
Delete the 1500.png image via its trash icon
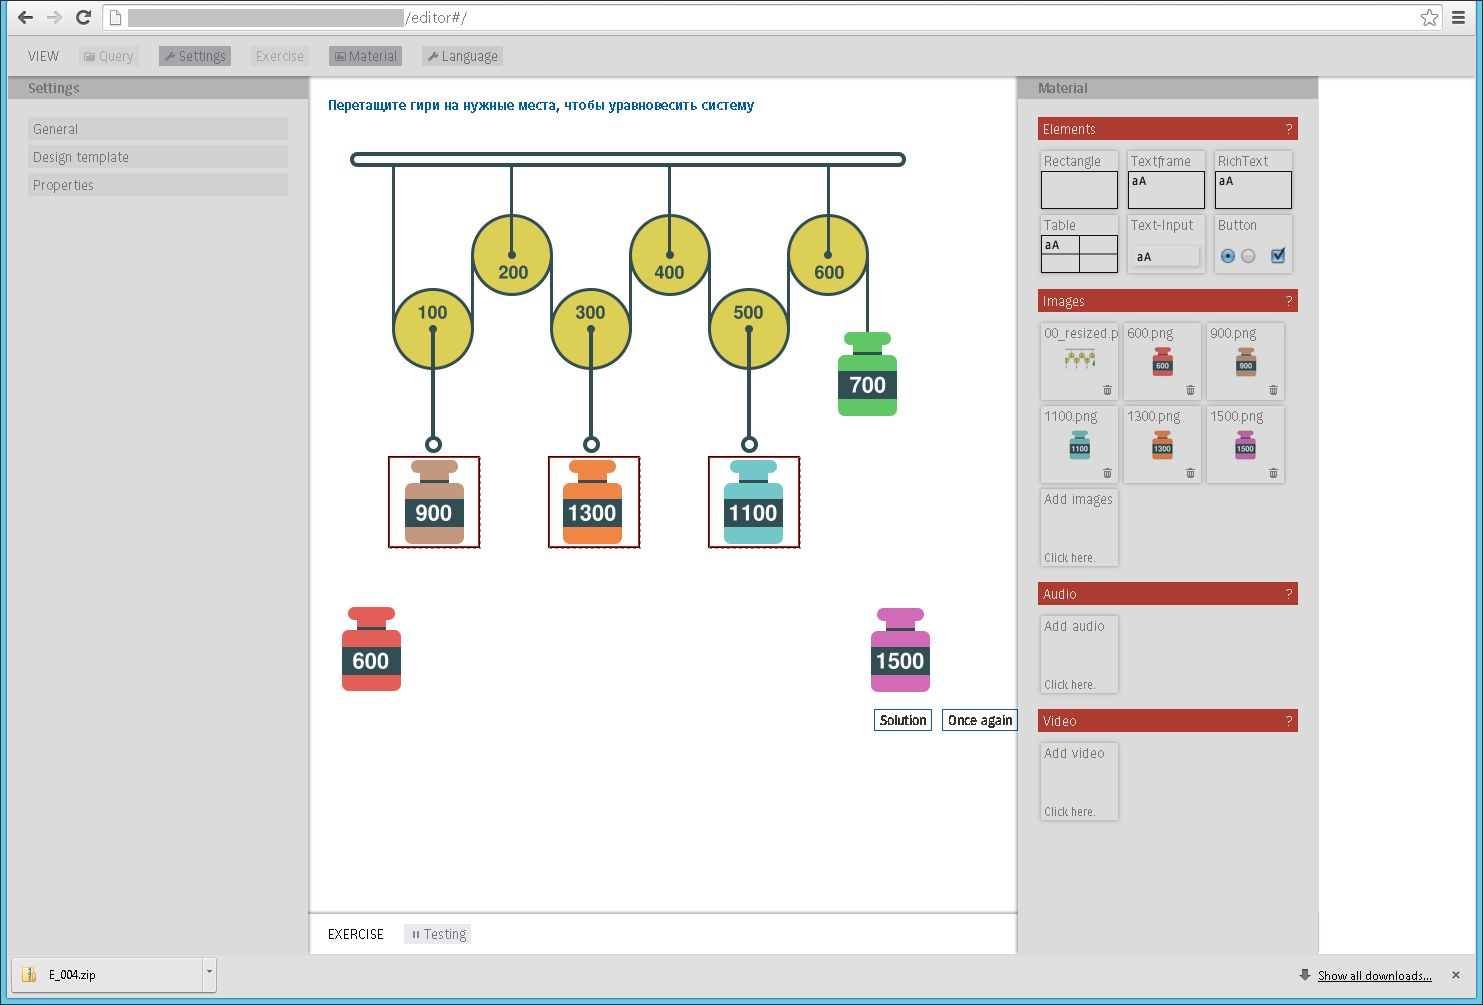(x=1273, y=473)
